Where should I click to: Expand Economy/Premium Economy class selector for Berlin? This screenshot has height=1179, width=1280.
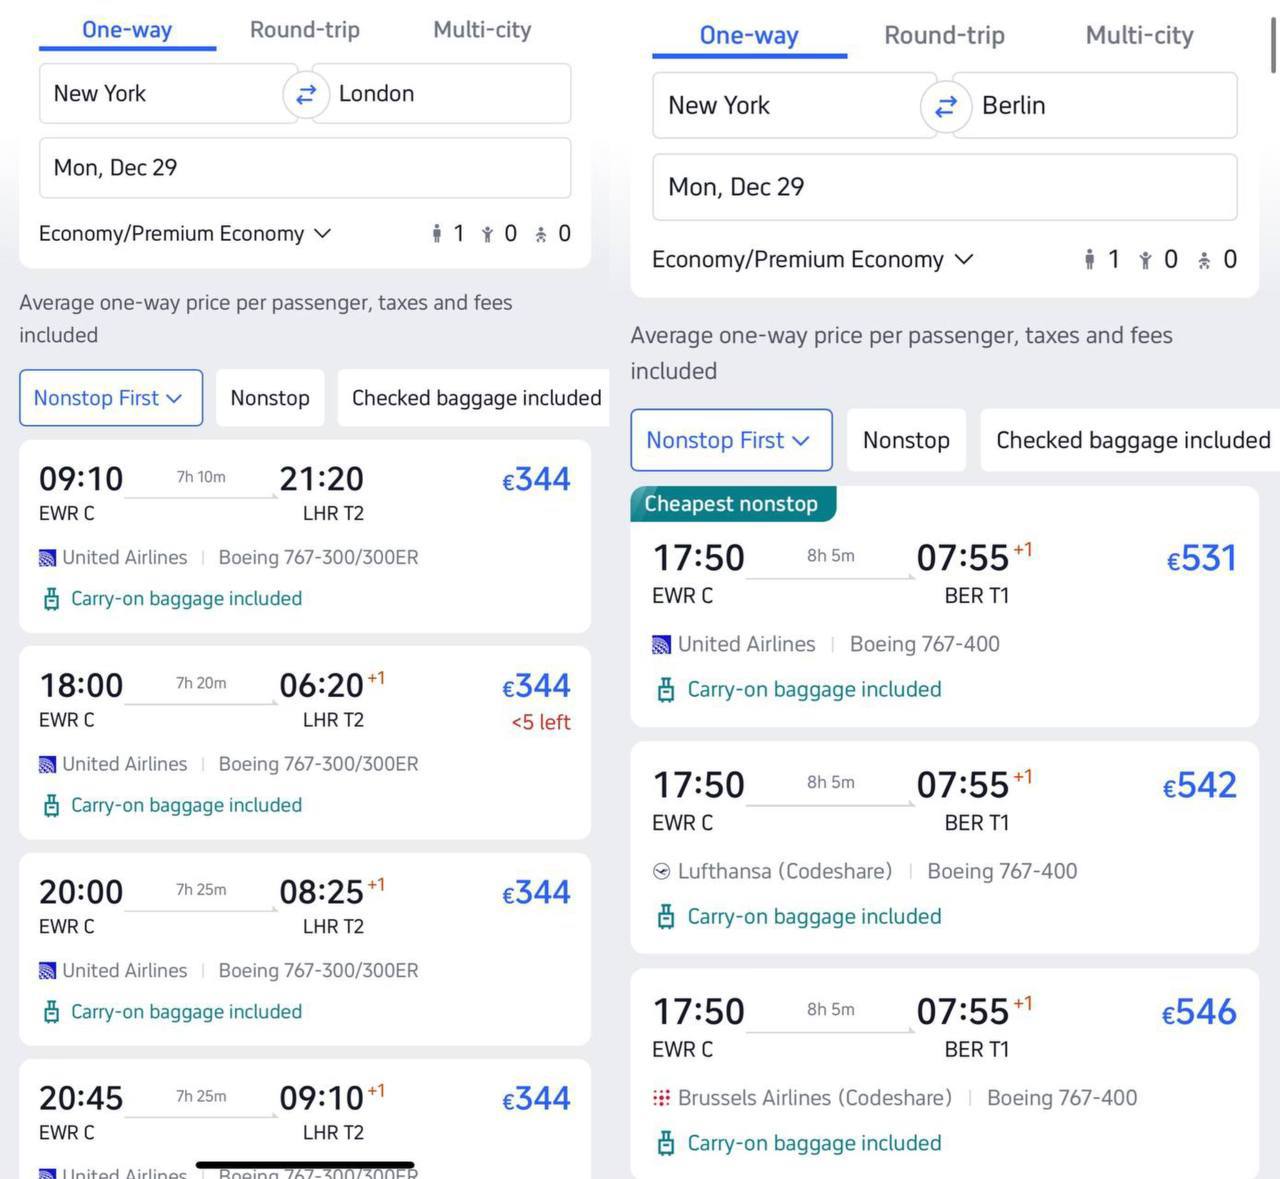[812, 260]
